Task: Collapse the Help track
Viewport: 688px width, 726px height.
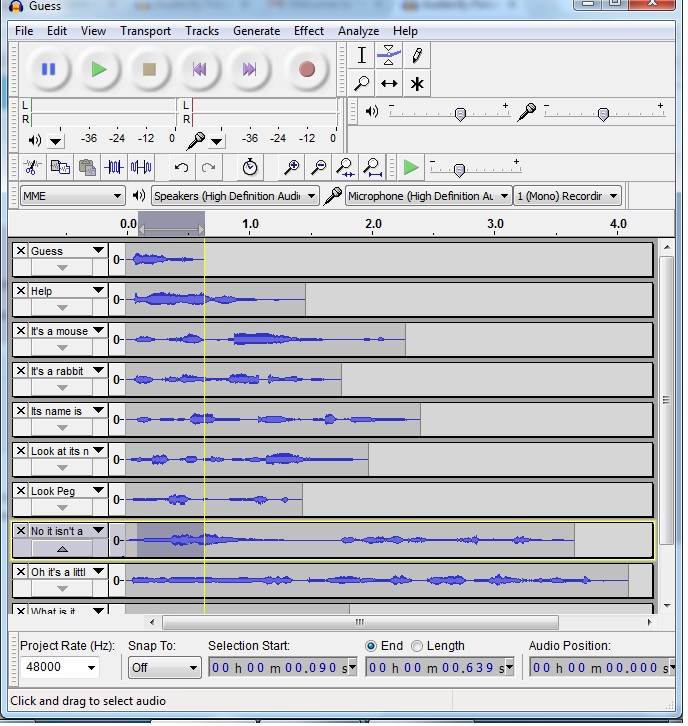Action: tap(62, 308)
